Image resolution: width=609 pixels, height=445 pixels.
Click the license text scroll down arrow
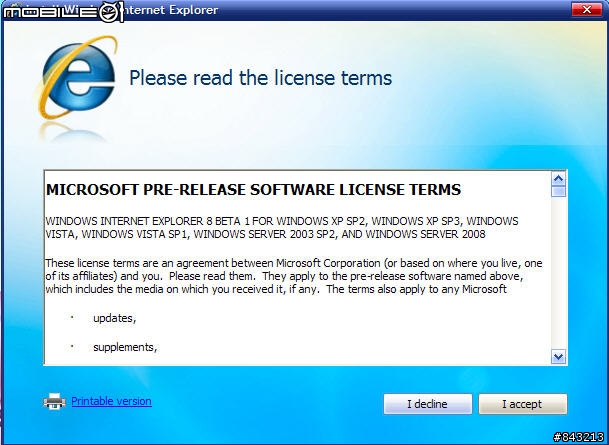coord(559,356)
